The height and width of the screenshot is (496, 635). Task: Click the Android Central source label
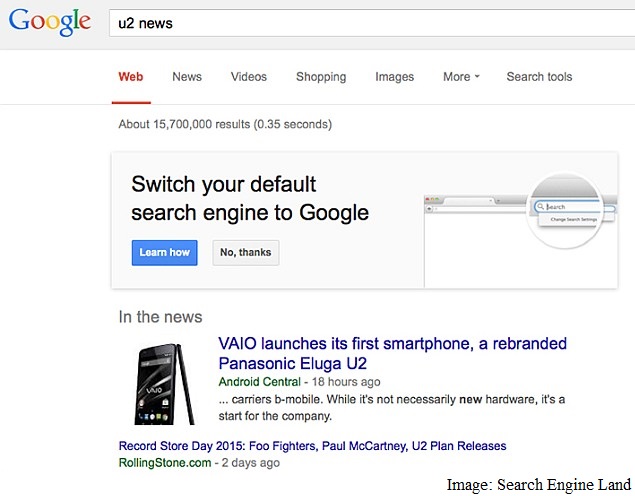[x=260, y=381]
